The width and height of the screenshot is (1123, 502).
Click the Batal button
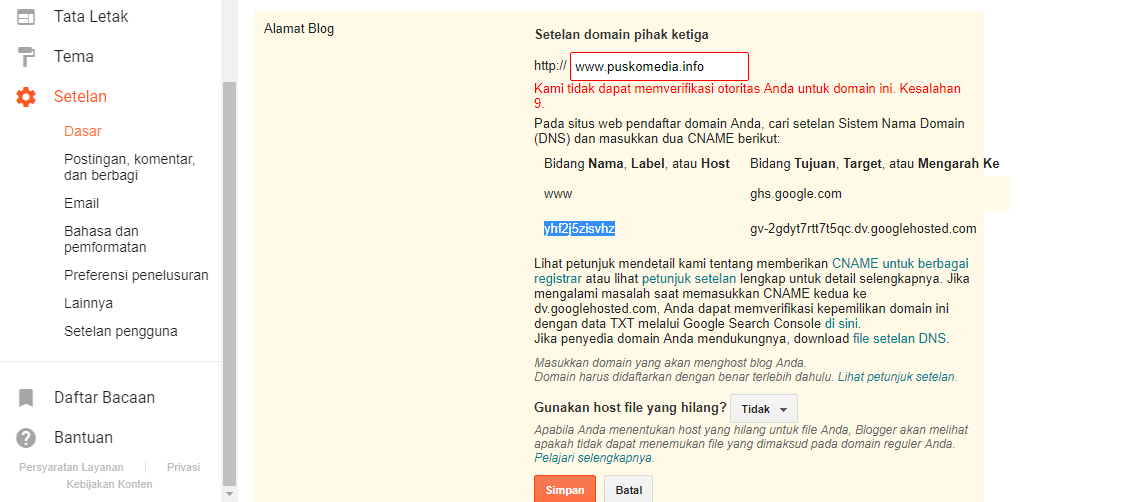pyautogui.click(x=628, y=491)
